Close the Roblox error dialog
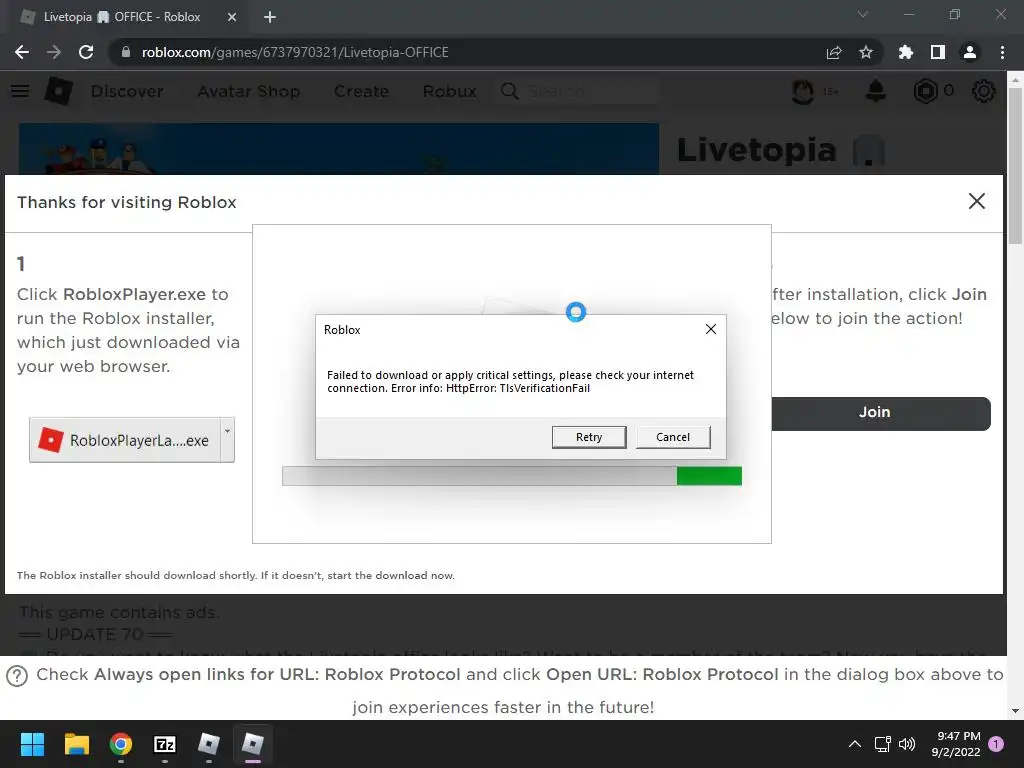 click(x=711, y=329)
